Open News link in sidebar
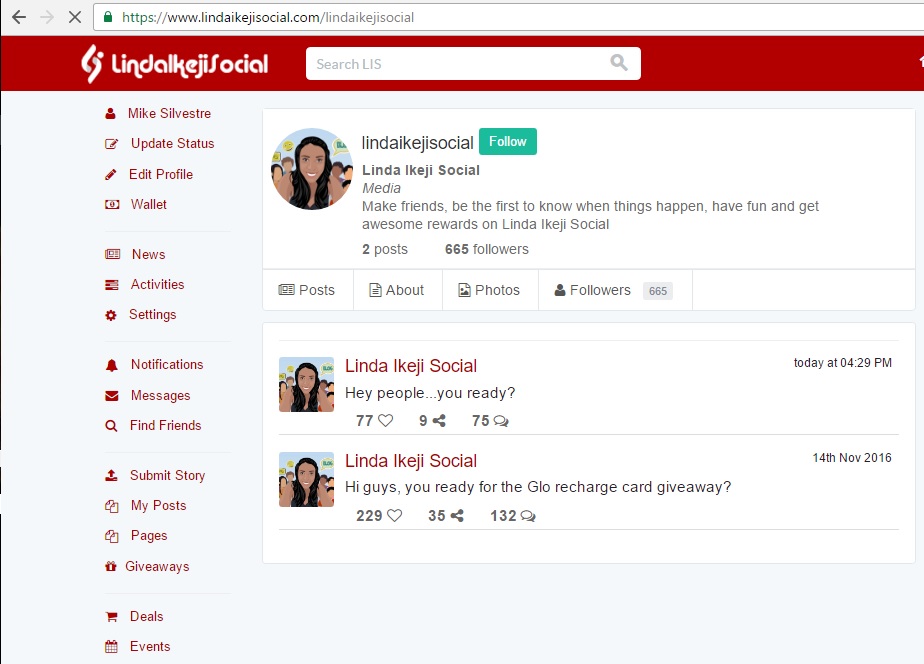924x664 pixels. click(x=148, y=255)
